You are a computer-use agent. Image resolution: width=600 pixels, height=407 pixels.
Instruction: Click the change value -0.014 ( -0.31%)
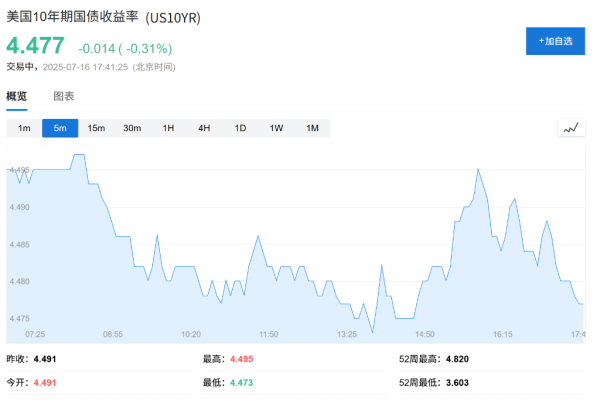point(125,49)
